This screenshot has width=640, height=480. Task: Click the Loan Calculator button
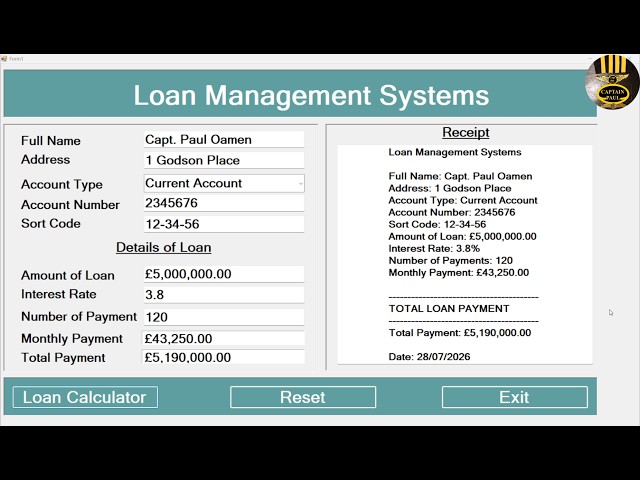[85, 397]
